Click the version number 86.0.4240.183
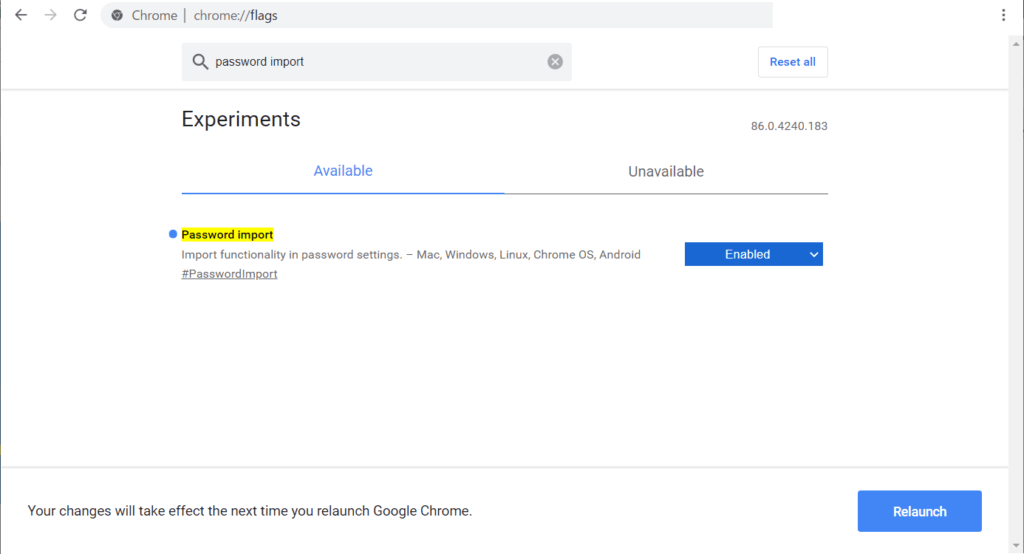 pos(789,126)
